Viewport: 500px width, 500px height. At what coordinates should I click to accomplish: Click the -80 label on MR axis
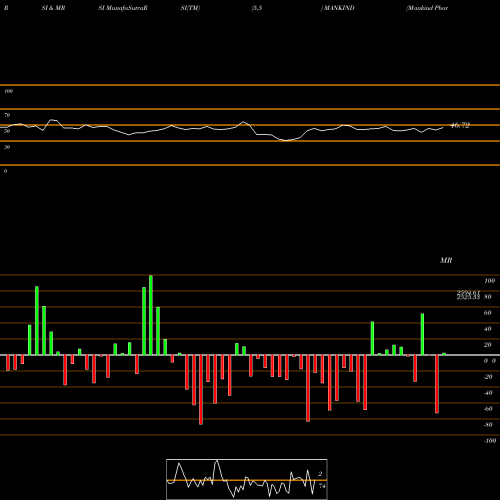coord(488,425)
